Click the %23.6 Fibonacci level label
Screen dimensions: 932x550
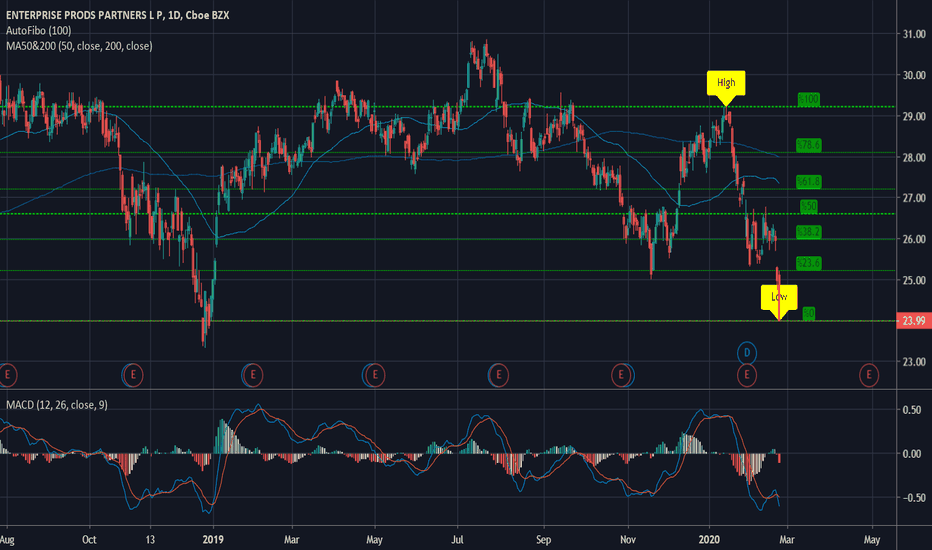(x=808, y=263)
